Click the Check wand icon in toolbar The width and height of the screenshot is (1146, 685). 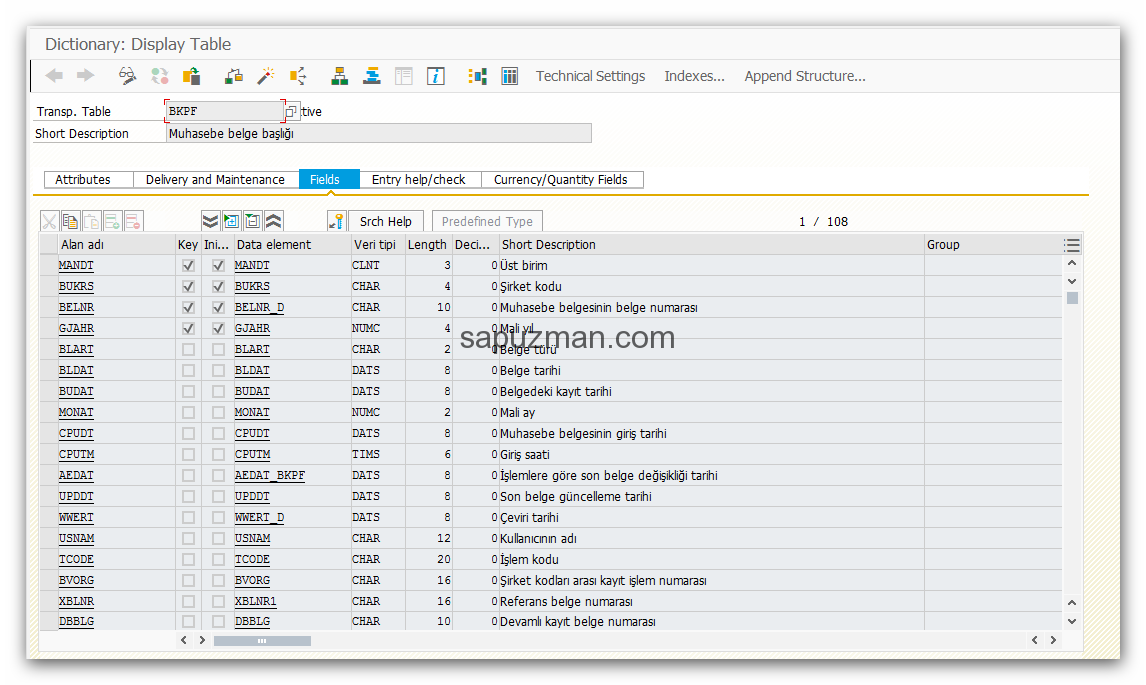(265, 76)
